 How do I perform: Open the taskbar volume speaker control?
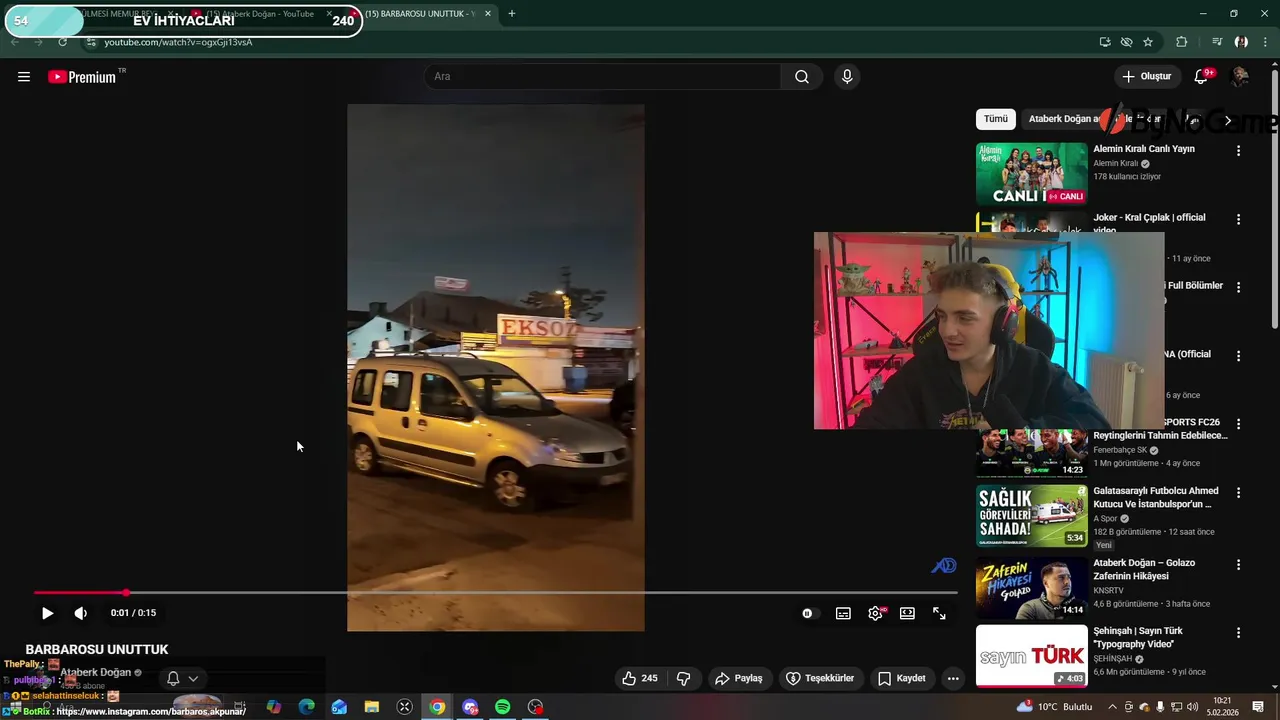click(x=1192, y=707)
